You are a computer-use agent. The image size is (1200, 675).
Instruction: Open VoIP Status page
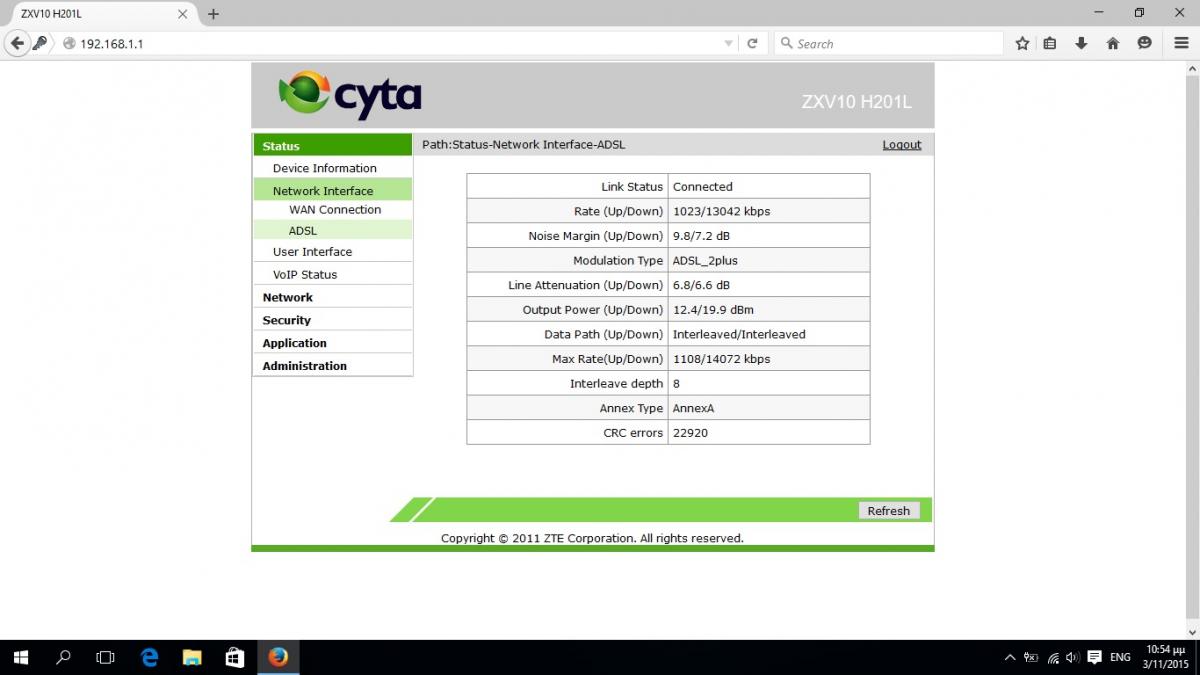305,274
